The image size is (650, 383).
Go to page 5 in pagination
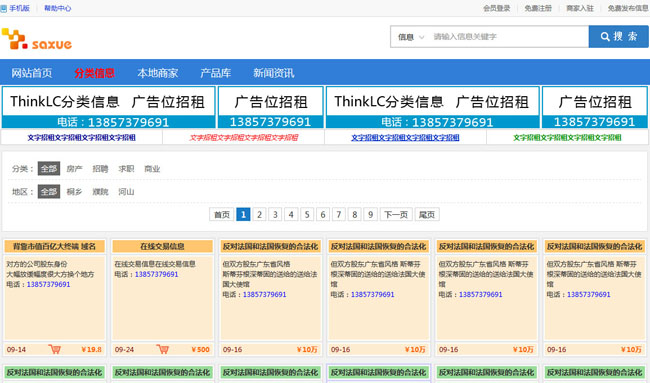[307, 214]
